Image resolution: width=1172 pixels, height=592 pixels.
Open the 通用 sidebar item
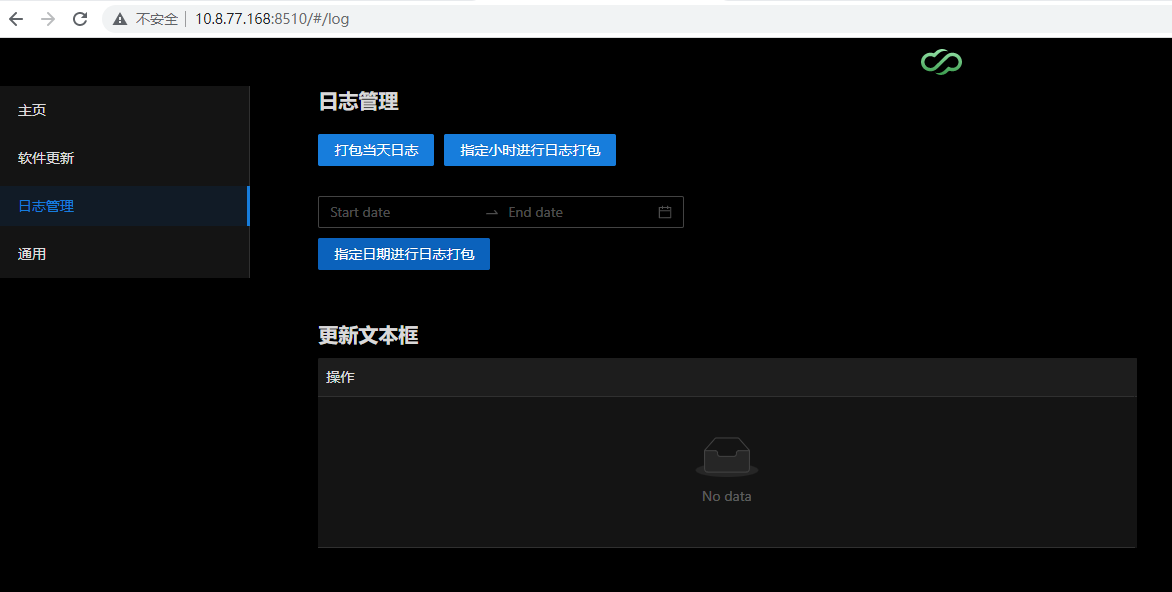click(32, 254)
